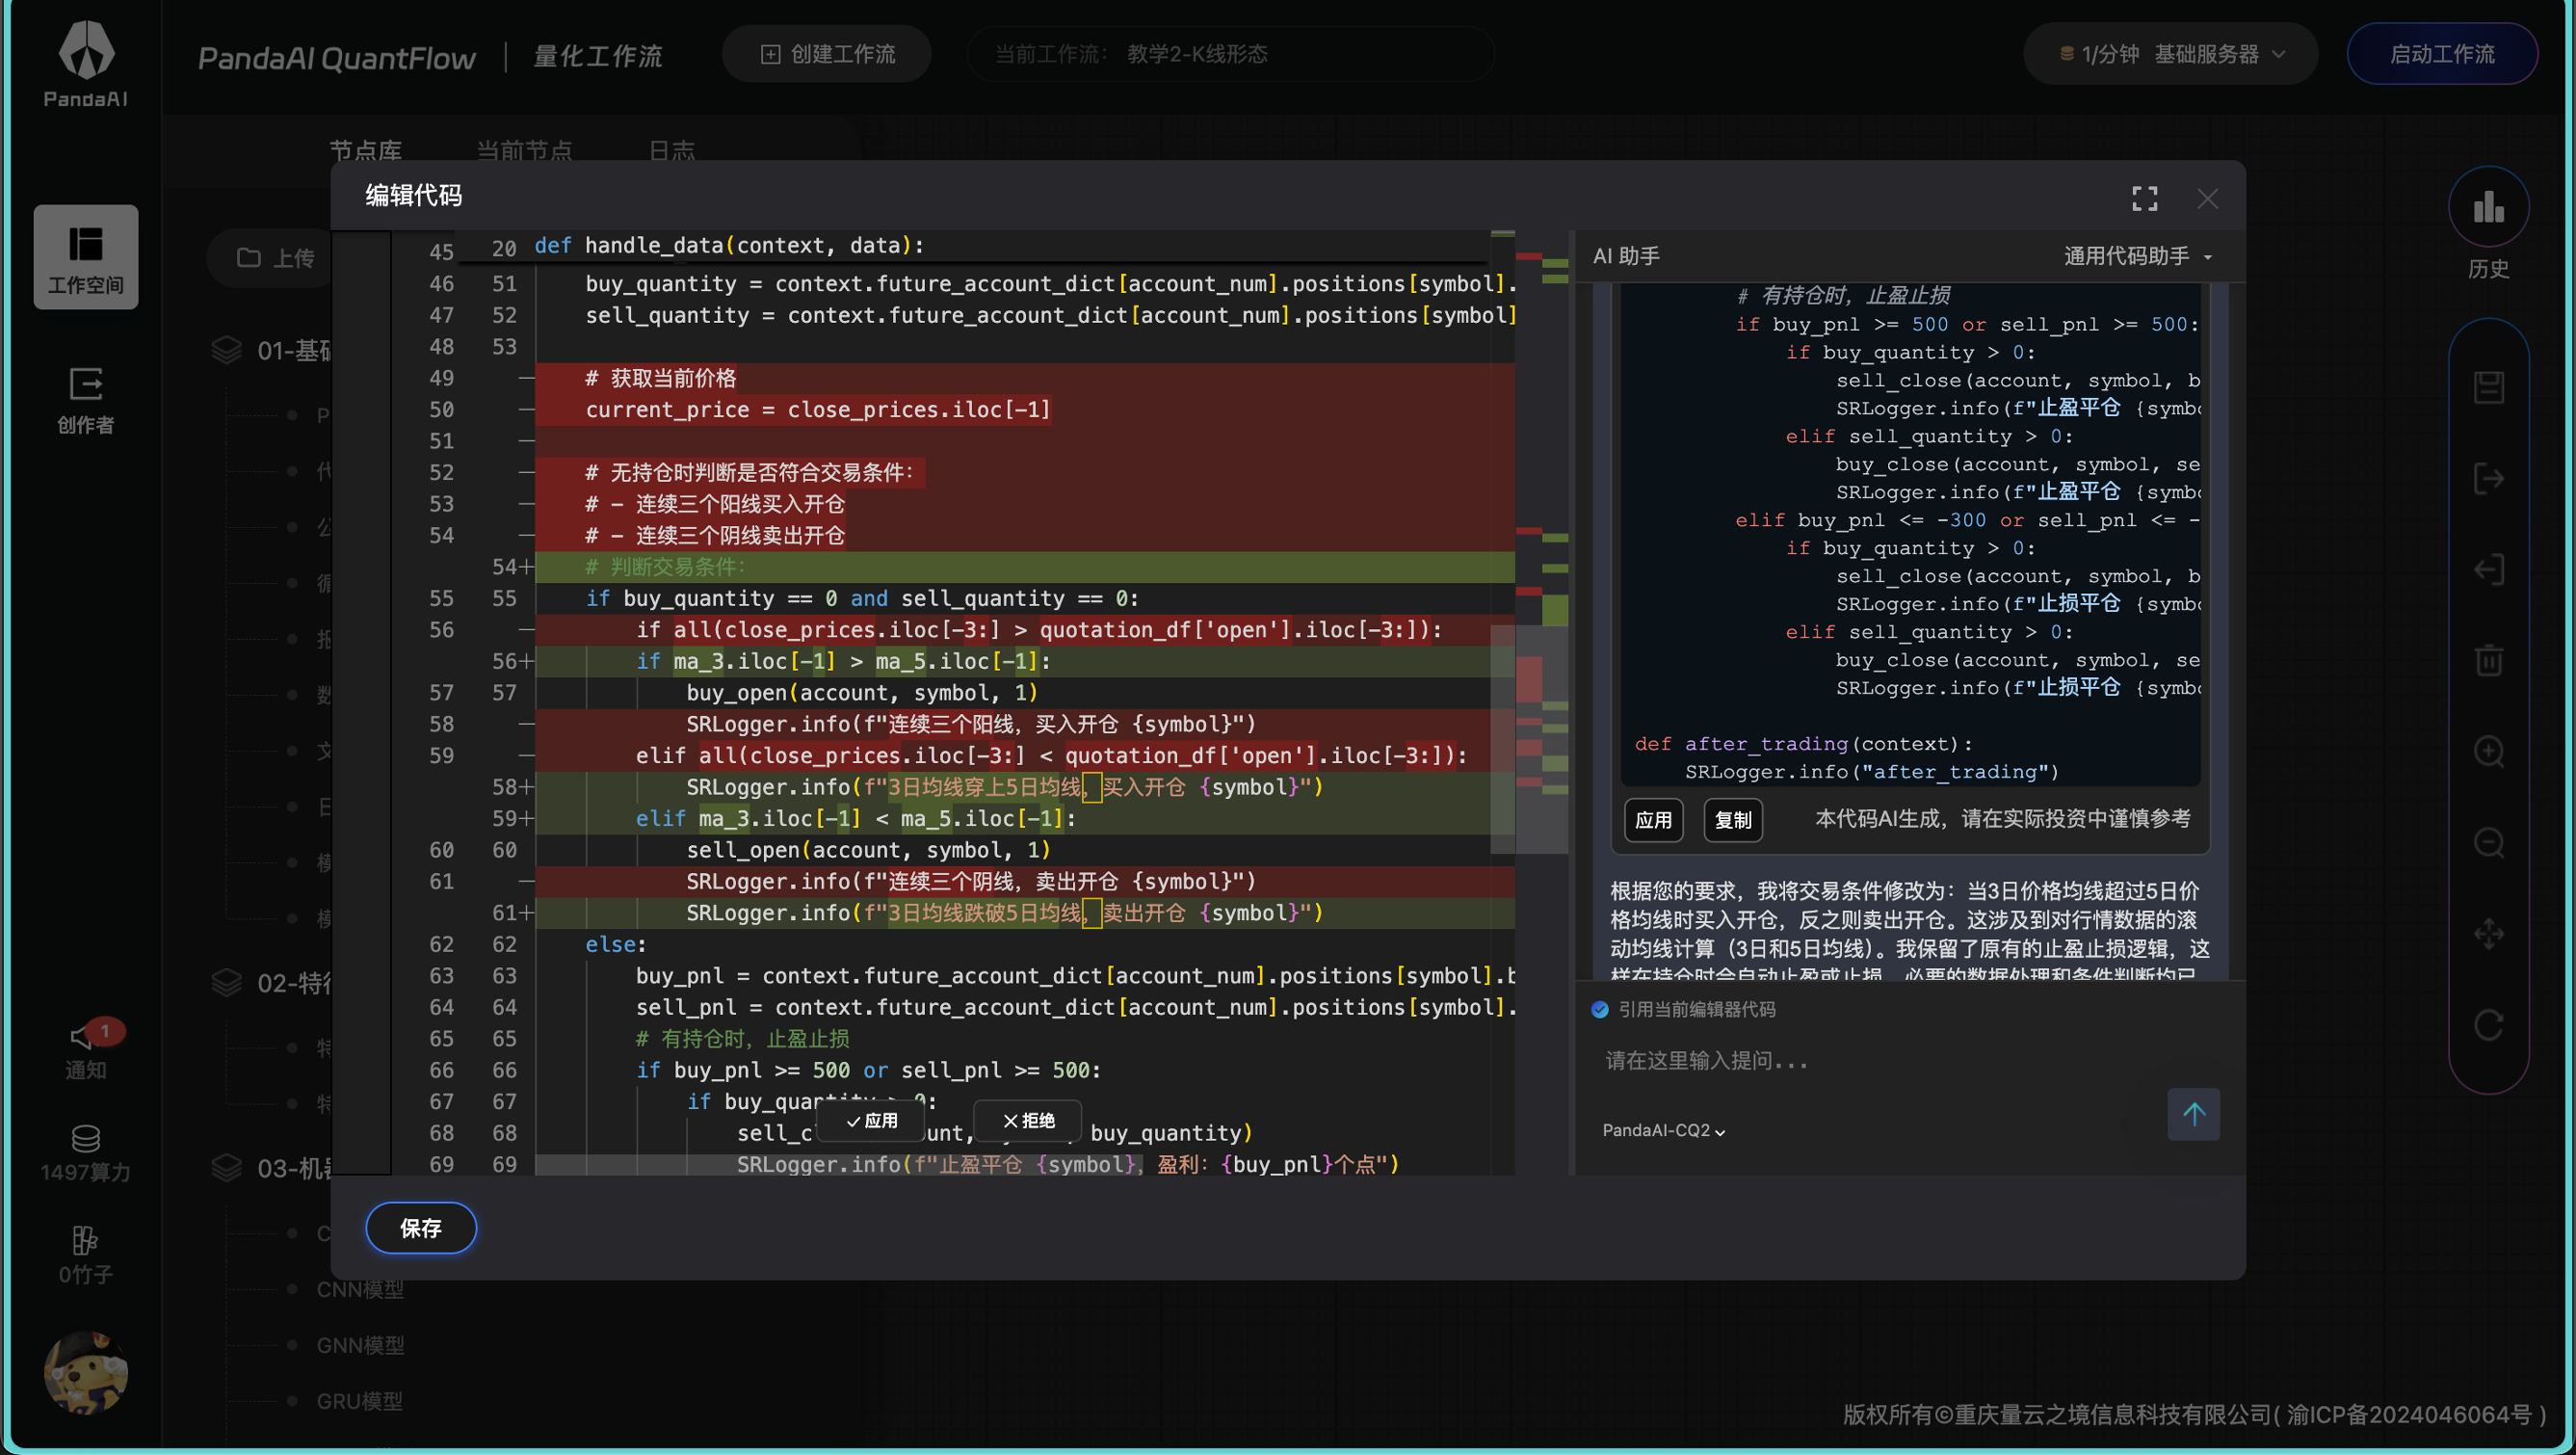Expand the 01-基础 node group
Screen dimensions: 2576x1455
click(272, 350)
